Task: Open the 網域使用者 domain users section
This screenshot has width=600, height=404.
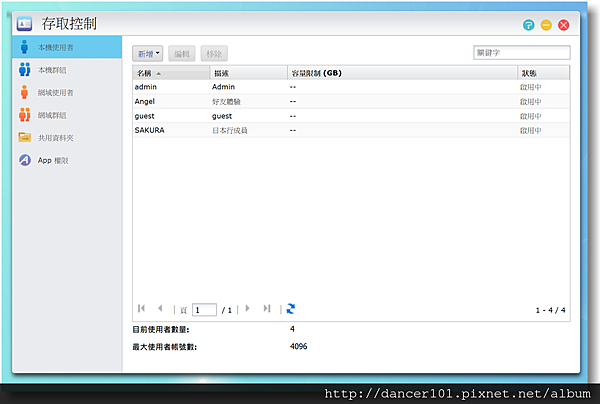Action: pos(67,93)
